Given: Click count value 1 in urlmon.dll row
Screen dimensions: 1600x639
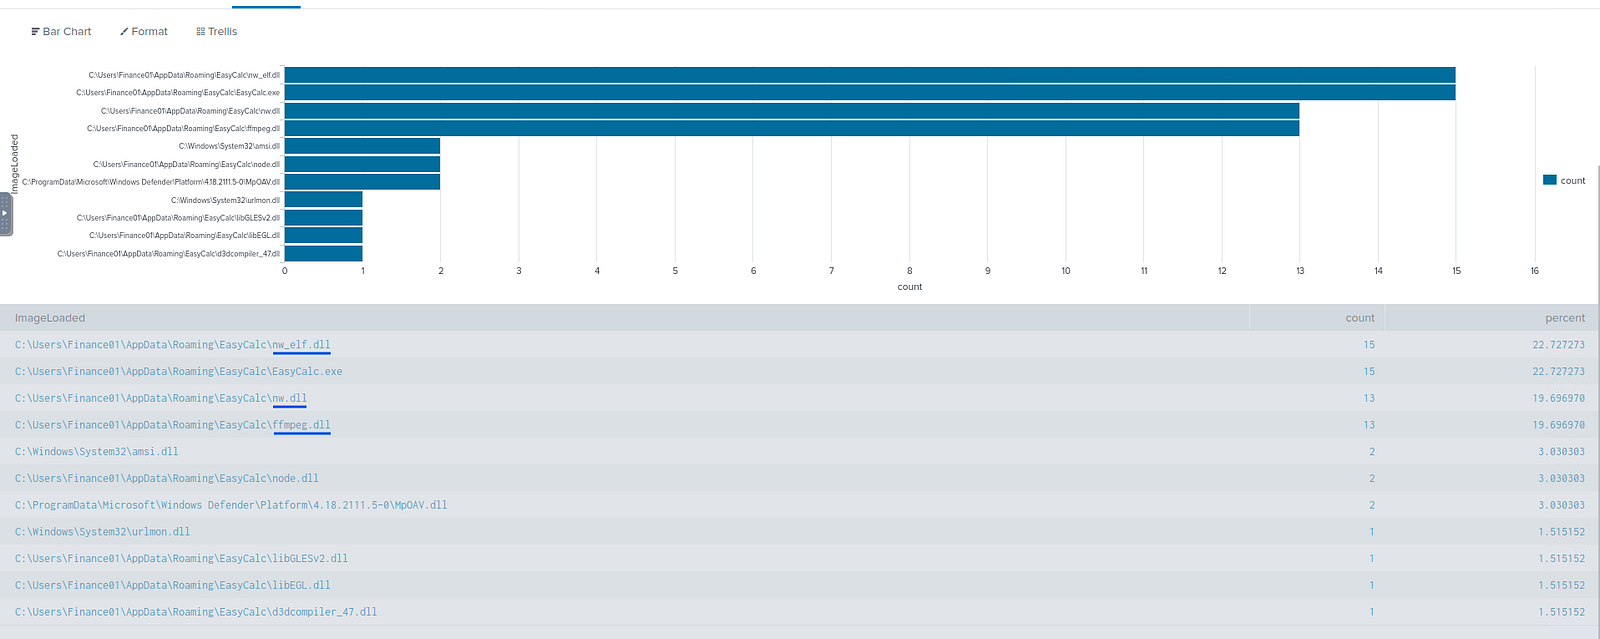Looking at the screenshot, I should pyautogui.click(x=1372, y=532).
